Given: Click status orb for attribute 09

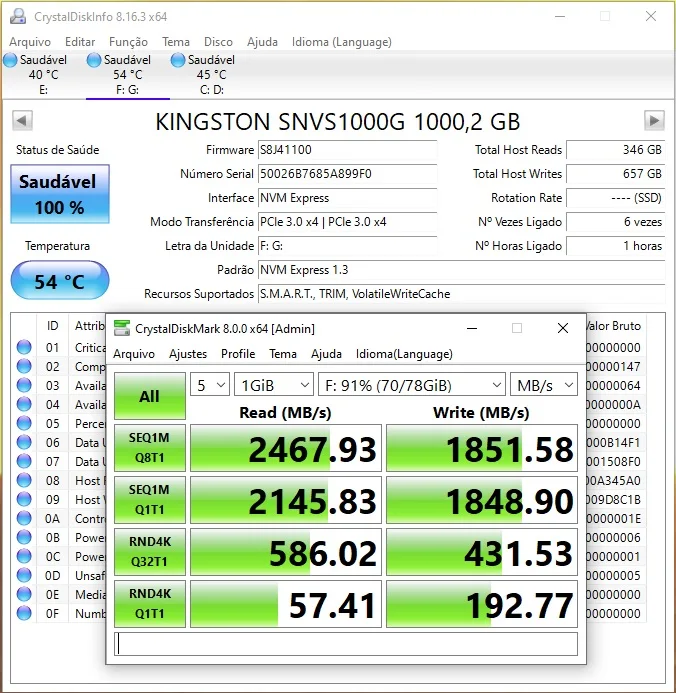Looking at the screenshot, I should point(24,499).
